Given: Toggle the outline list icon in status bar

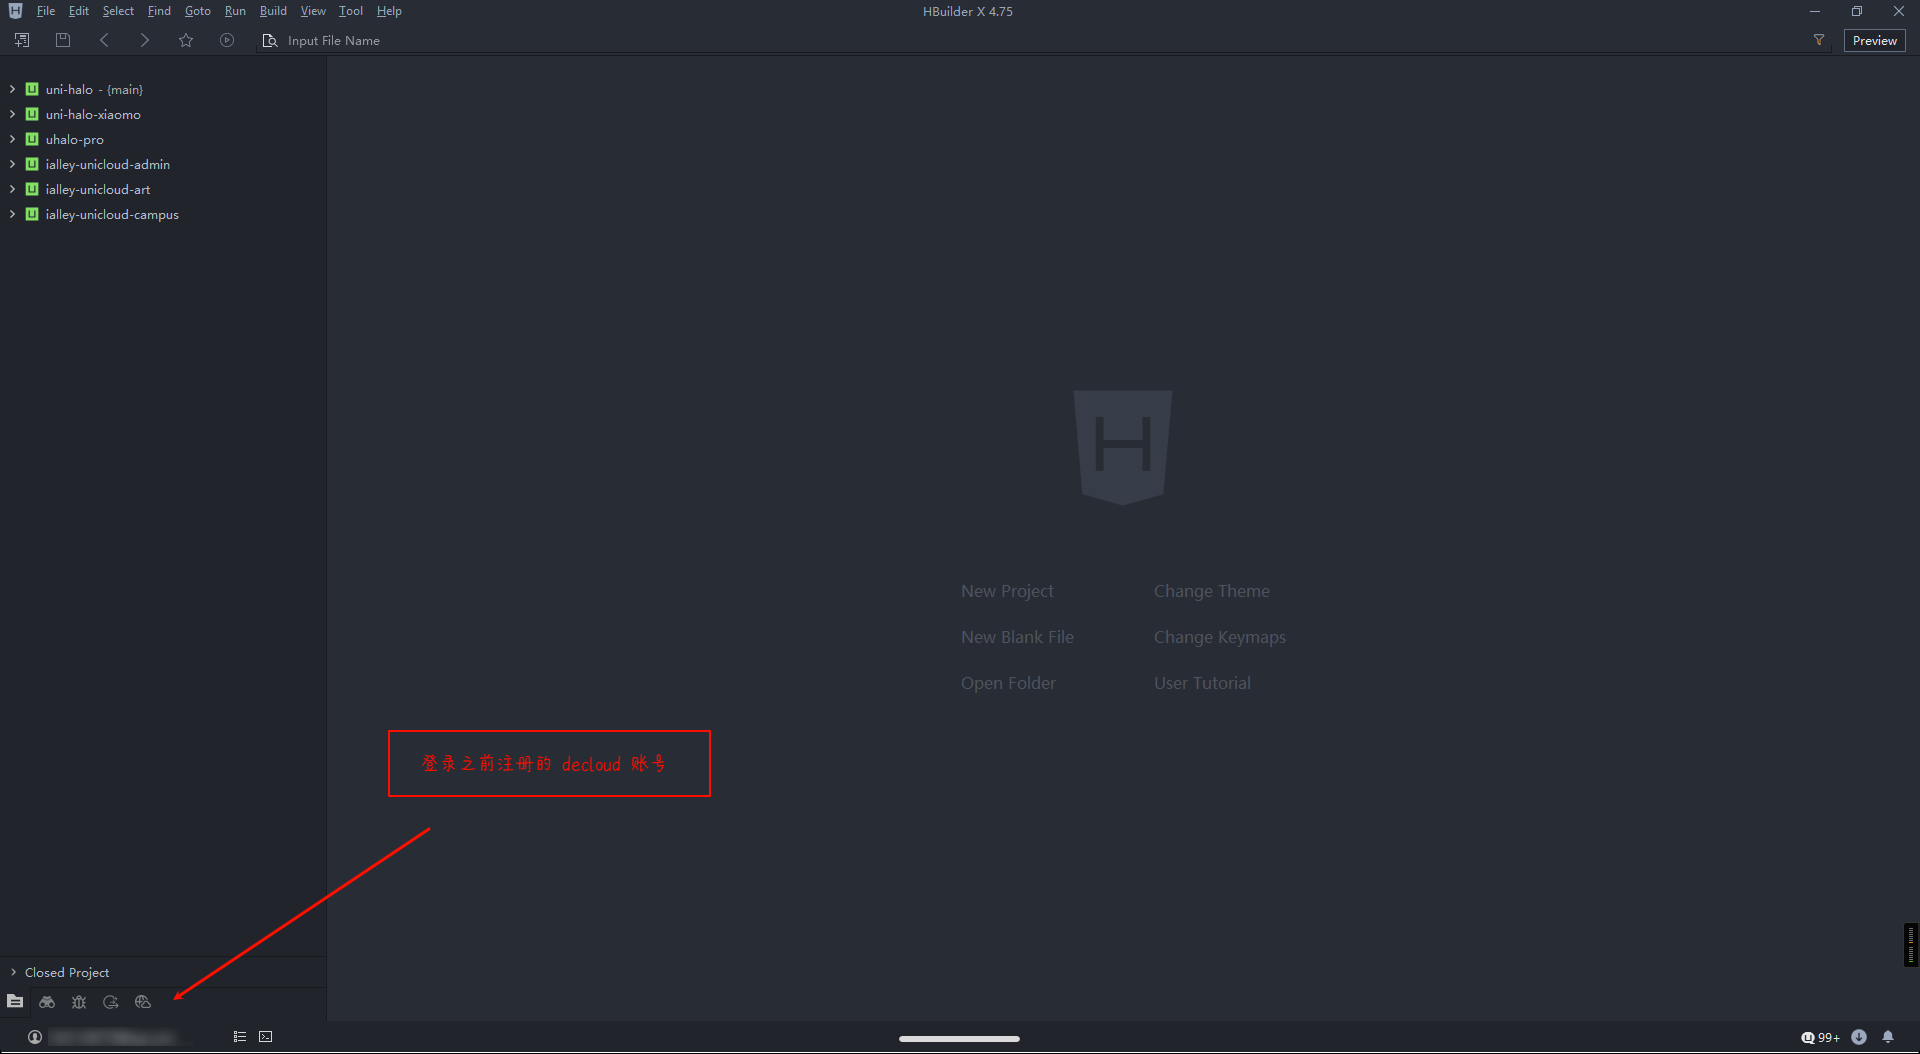Looking at the screenshot, I should coord(240,1037).
